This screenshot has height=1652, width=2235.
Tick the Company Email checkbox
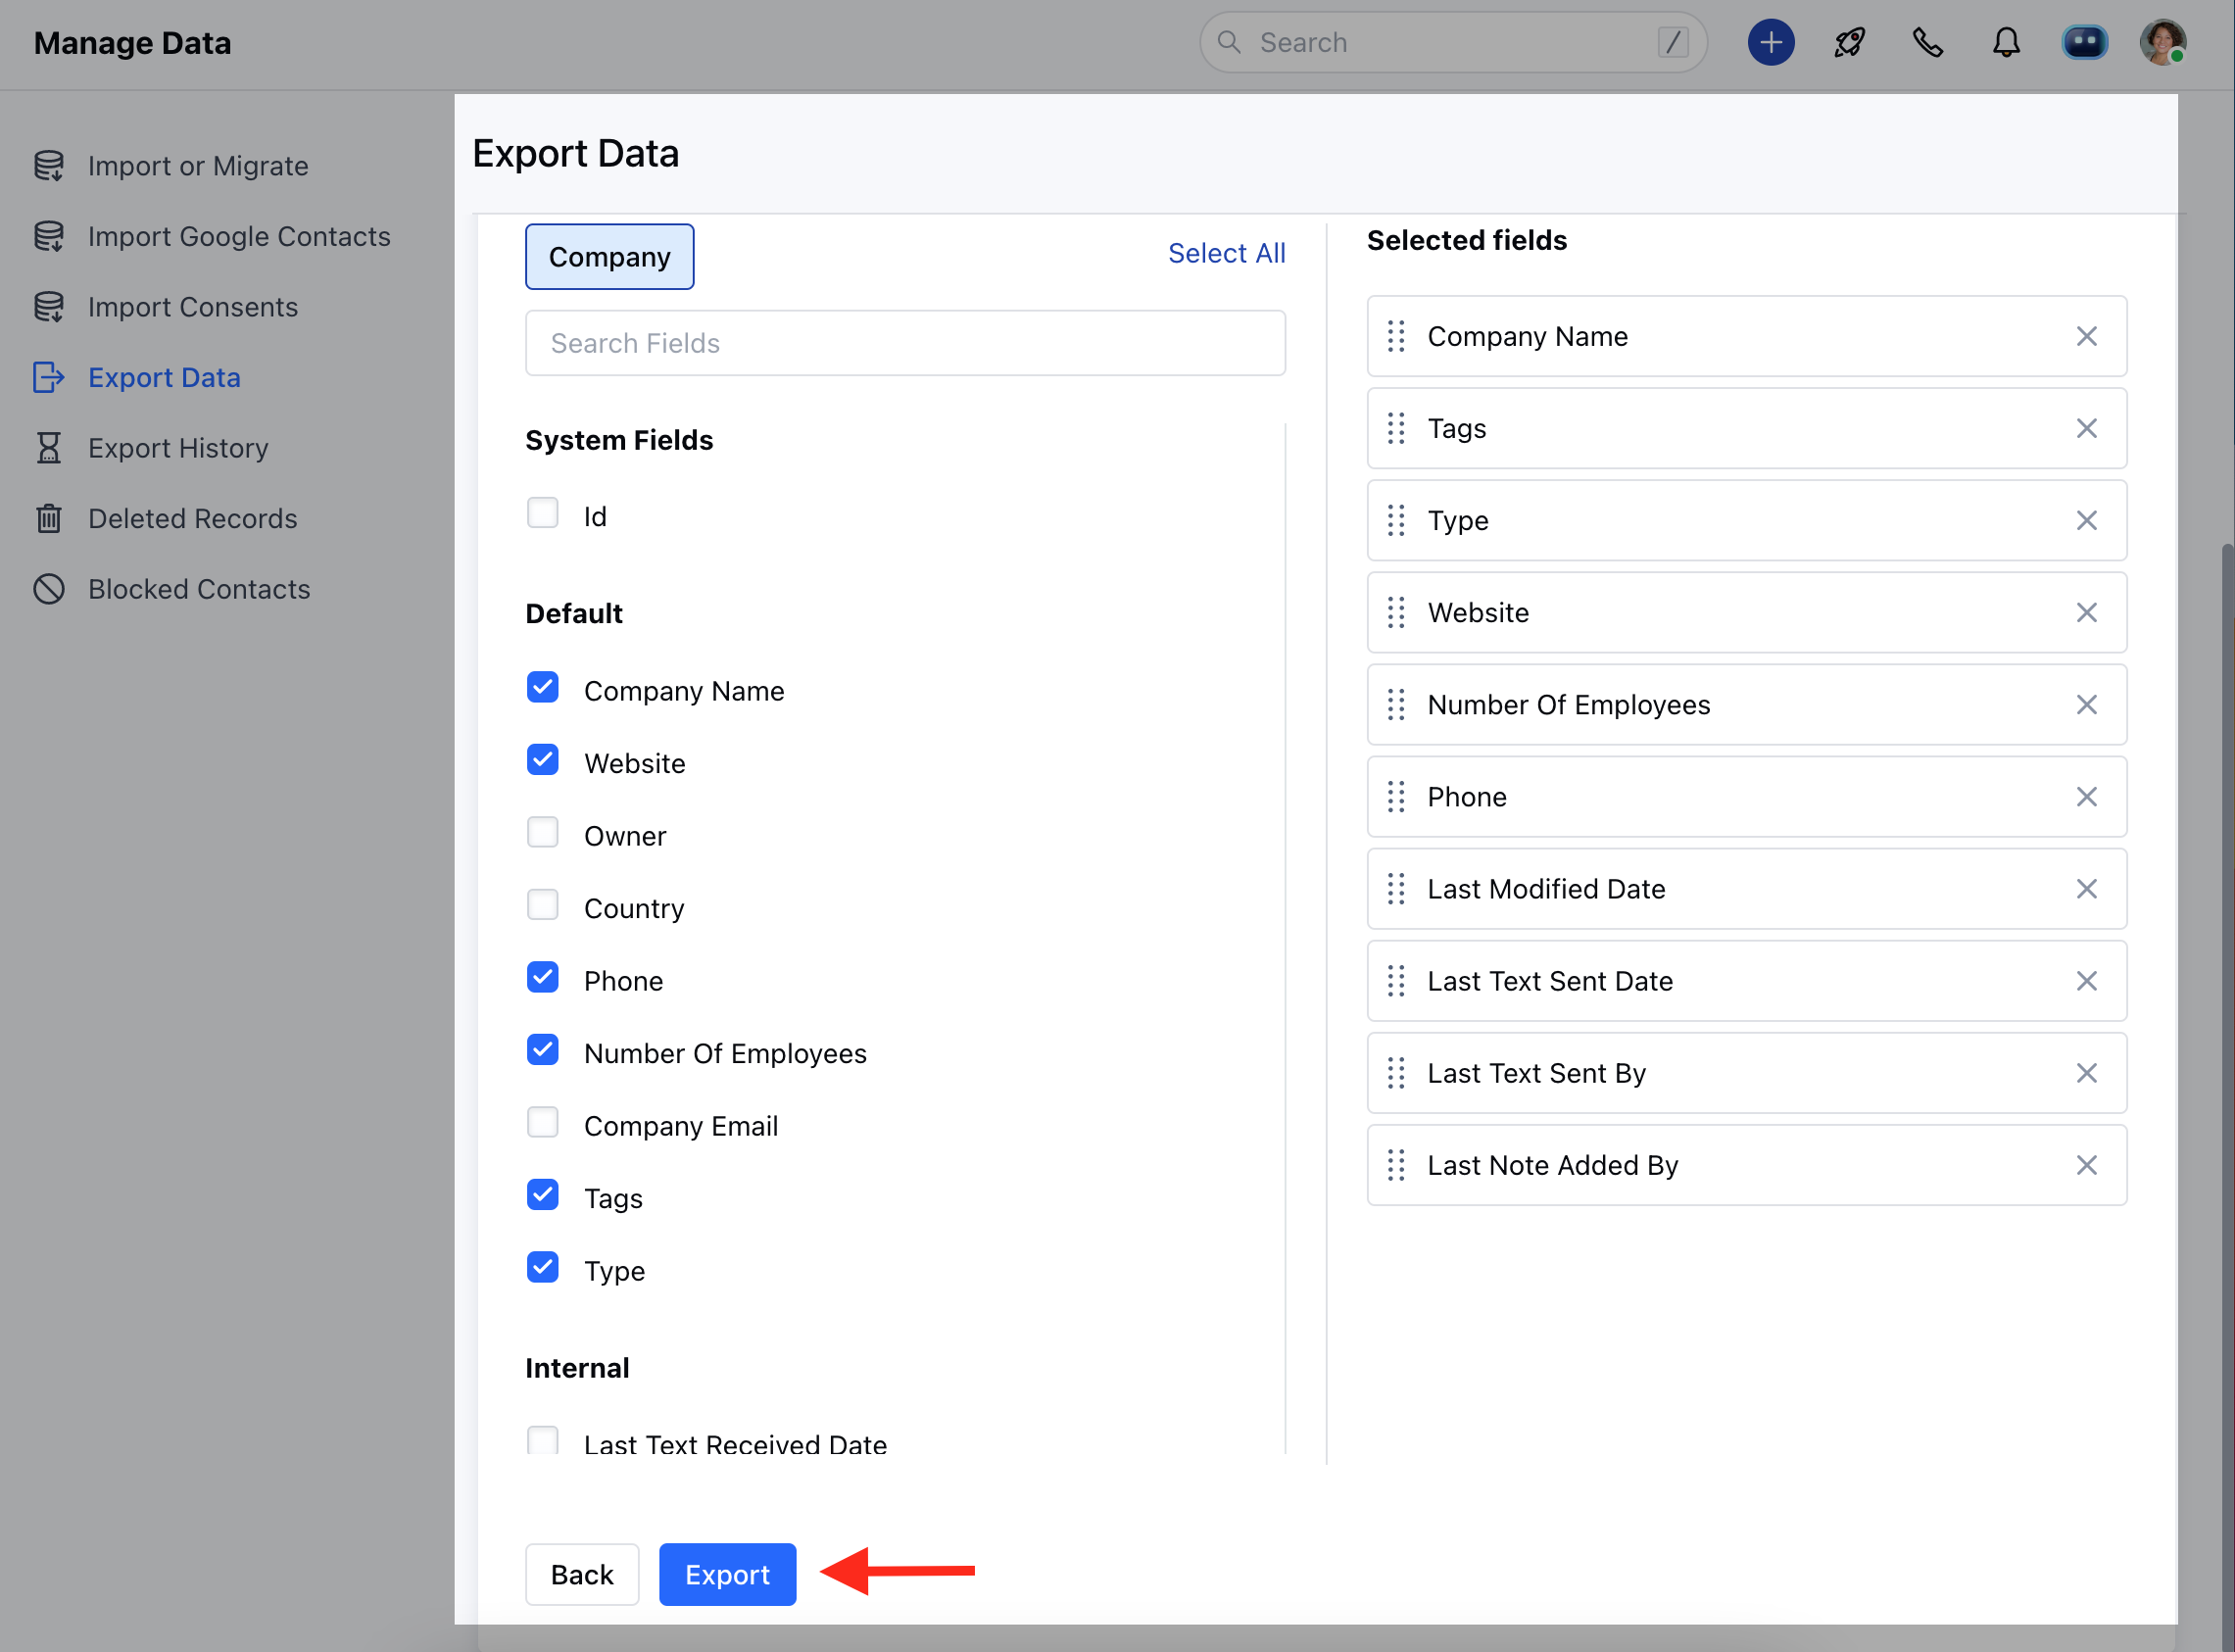tap(543, 1123)
